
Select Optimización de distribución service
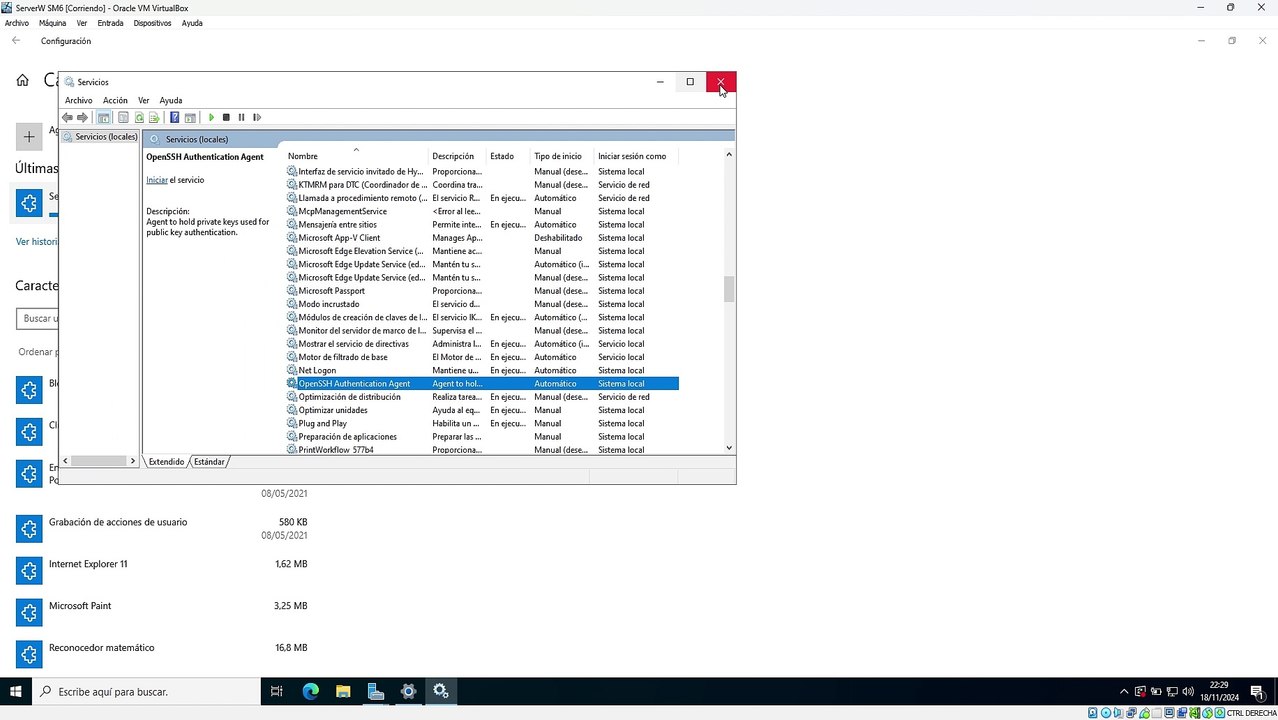click(482, 397)
